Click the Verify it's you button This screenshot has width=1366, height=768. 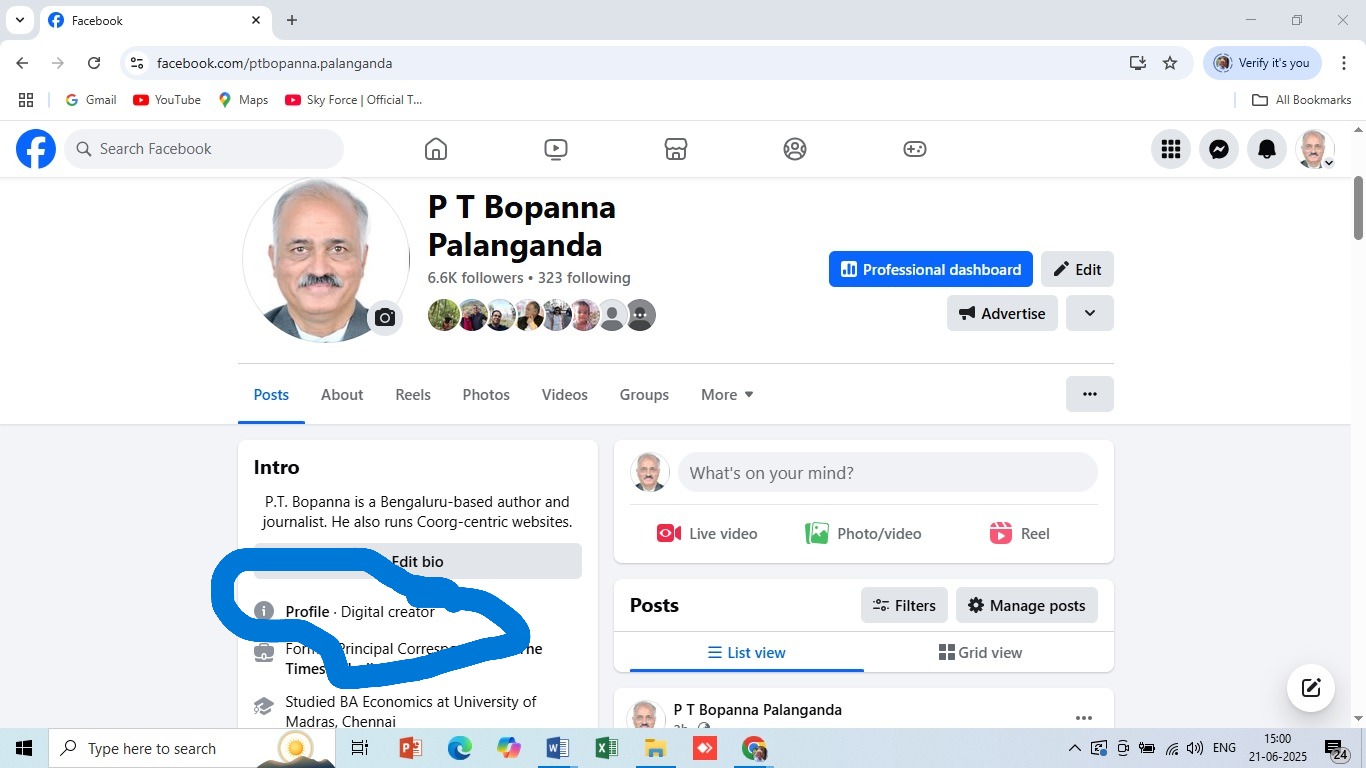click(x=1262, y=63)
